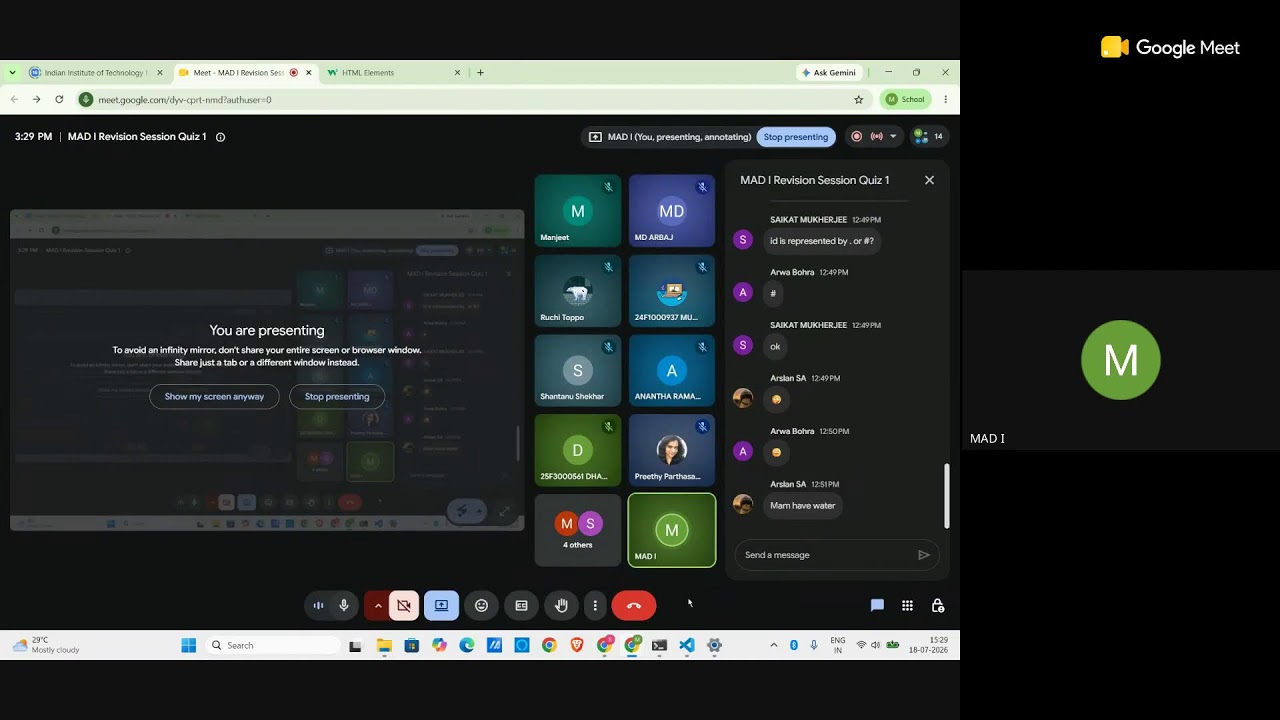This screenshot has height=720, width=1280.
Task: Open Brave browser from taskbar
Action: [577, 645]
